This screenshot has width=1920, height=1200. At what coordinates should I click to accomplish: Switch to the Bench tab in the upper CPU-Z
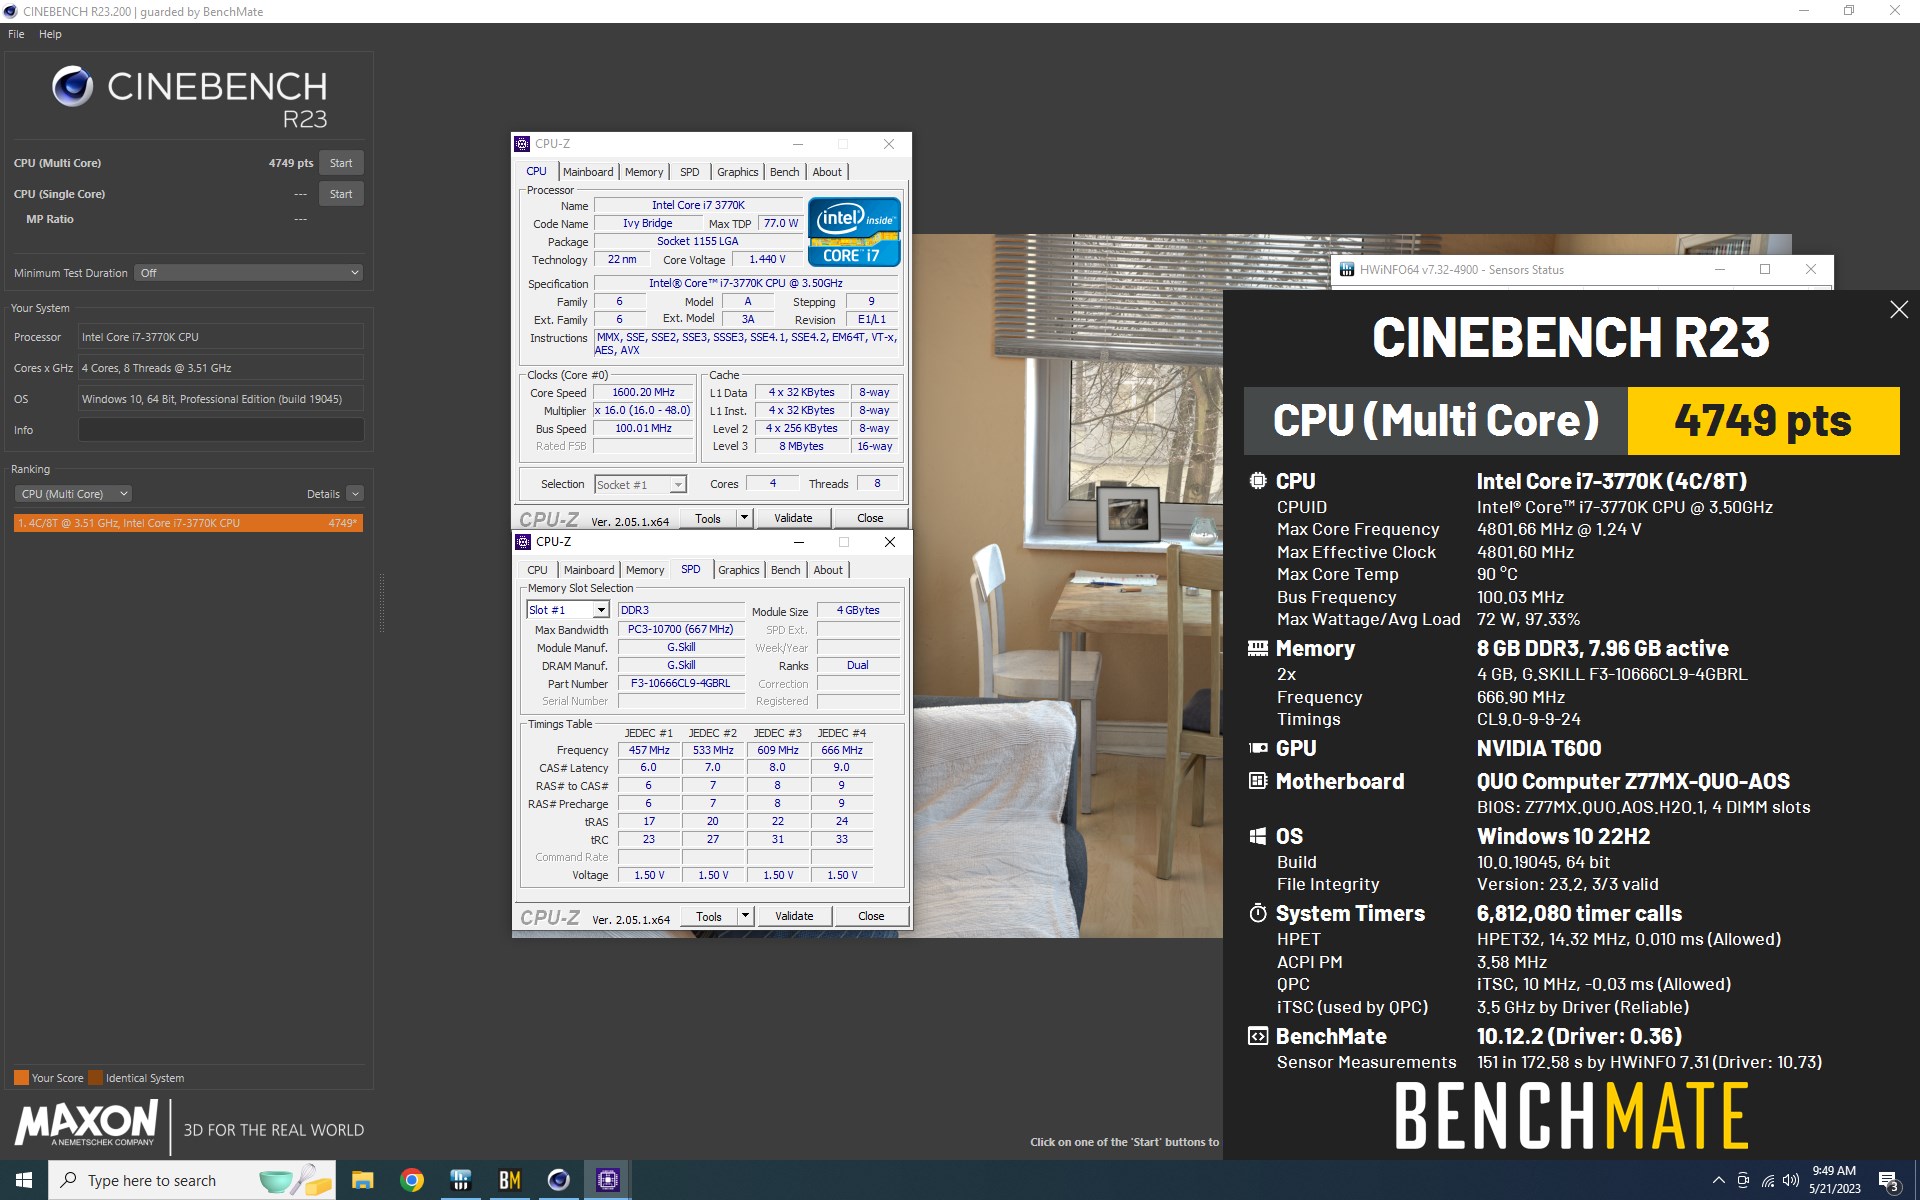[x=784, y=172]
